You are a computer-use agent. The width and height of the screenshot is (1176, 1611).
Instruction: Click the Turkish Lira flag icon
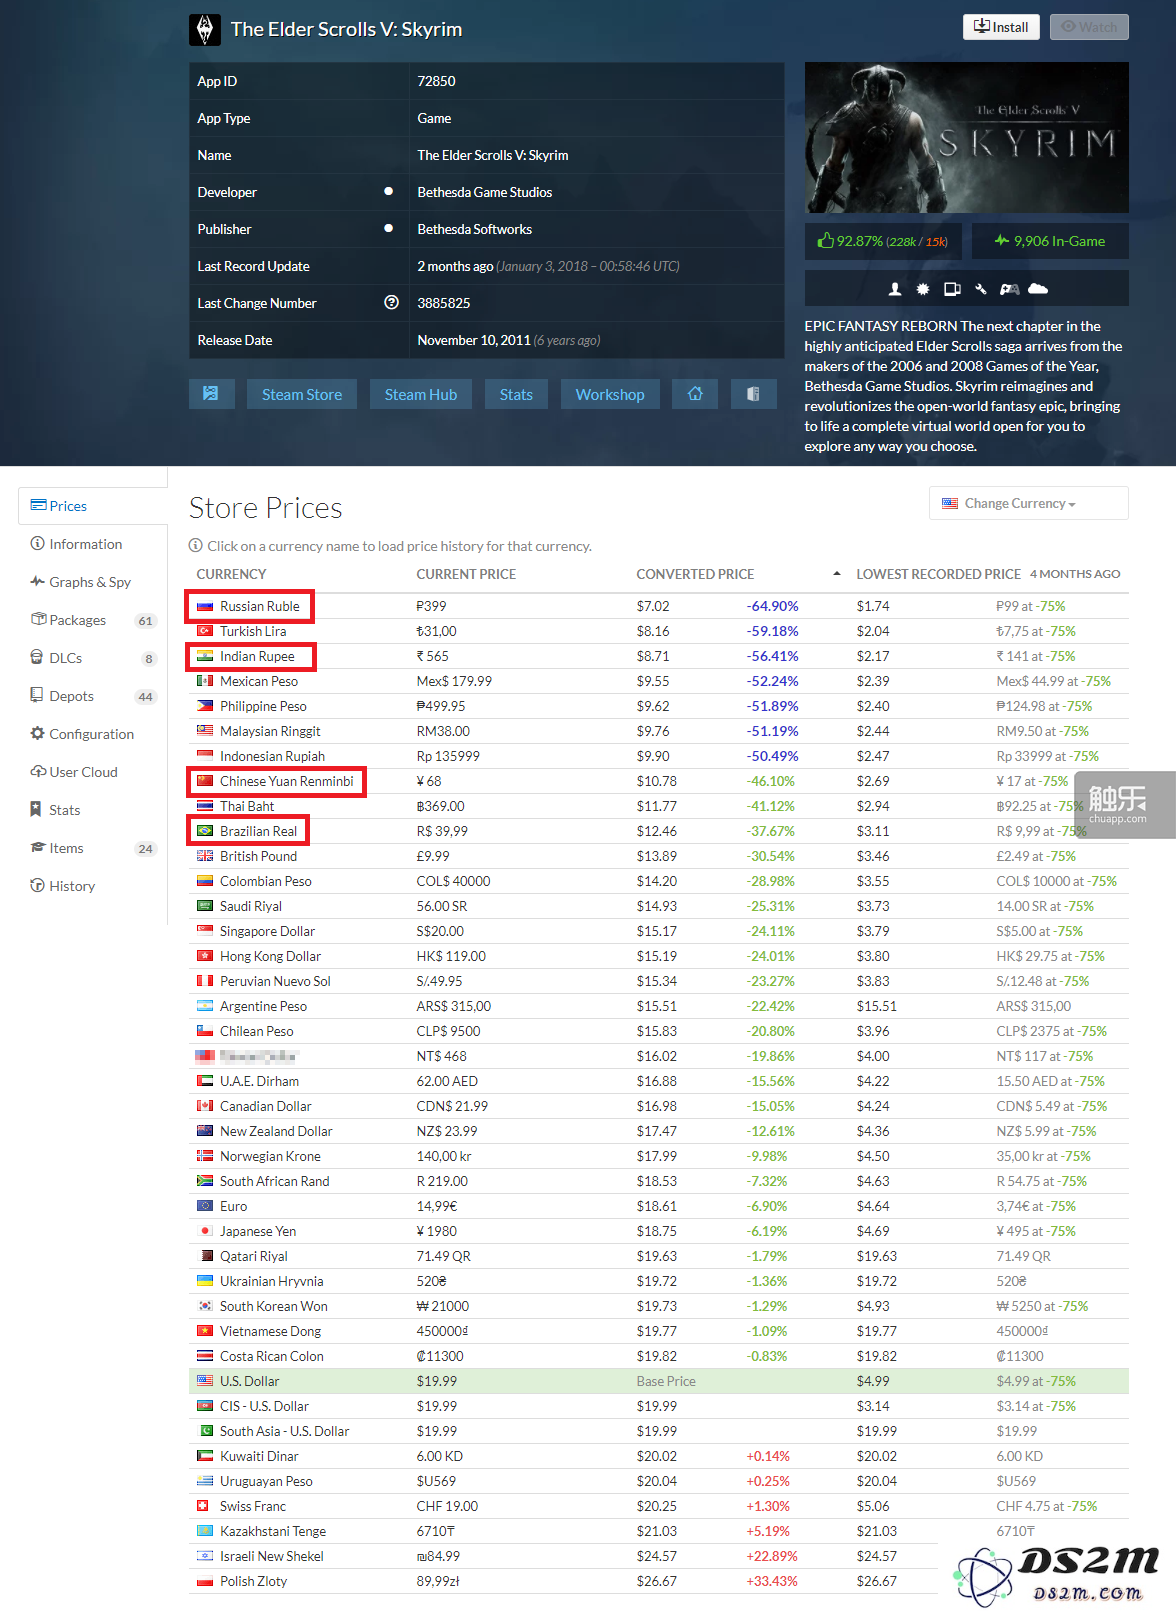click(205, 631)
